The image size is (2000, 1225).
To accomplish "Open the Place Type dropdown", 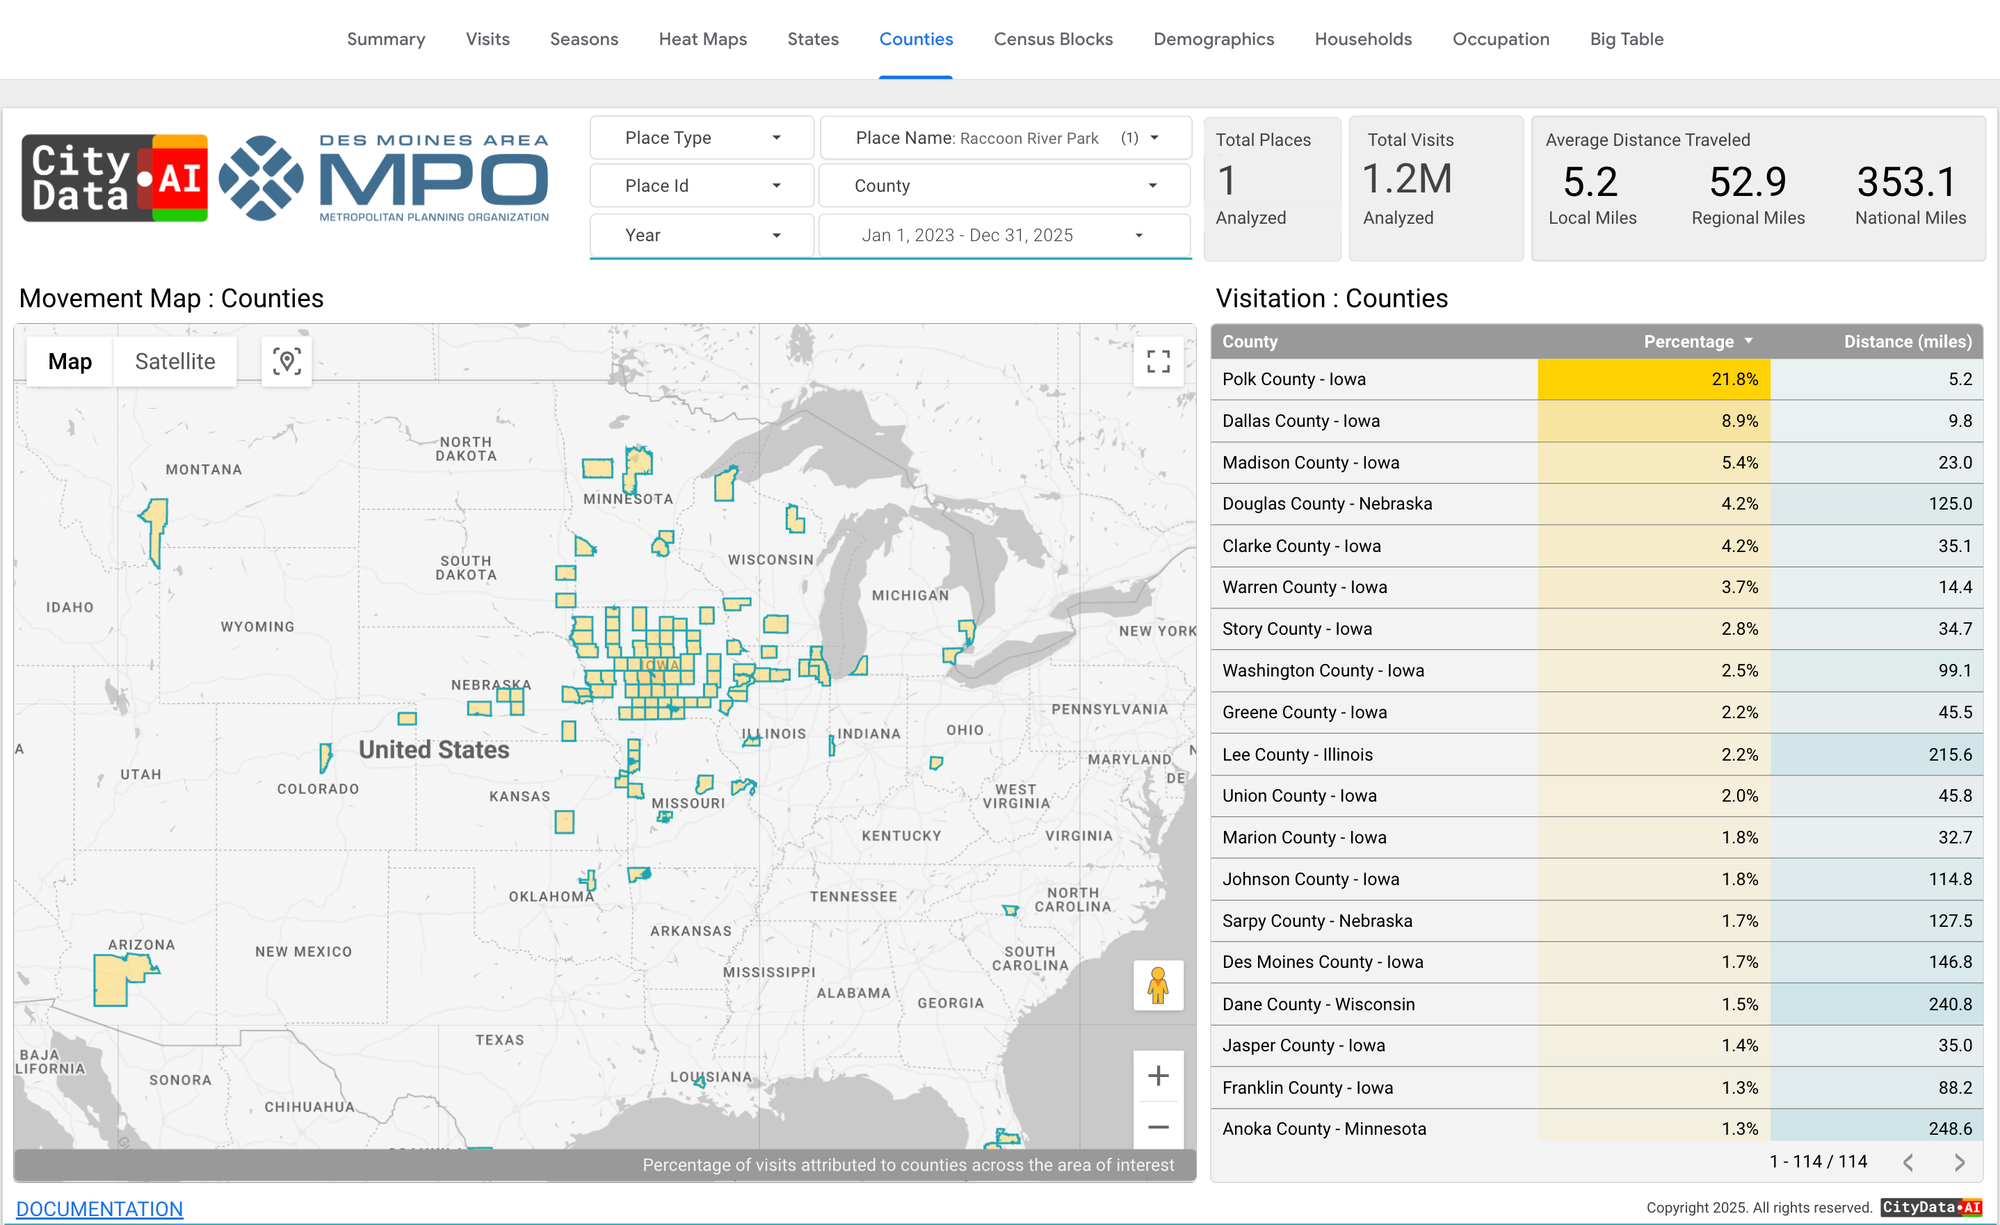I will tap(702, 138).
